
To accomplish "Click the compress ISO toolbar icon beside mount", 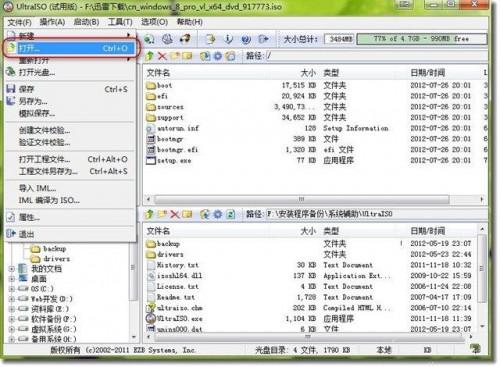I will point(185,39).
